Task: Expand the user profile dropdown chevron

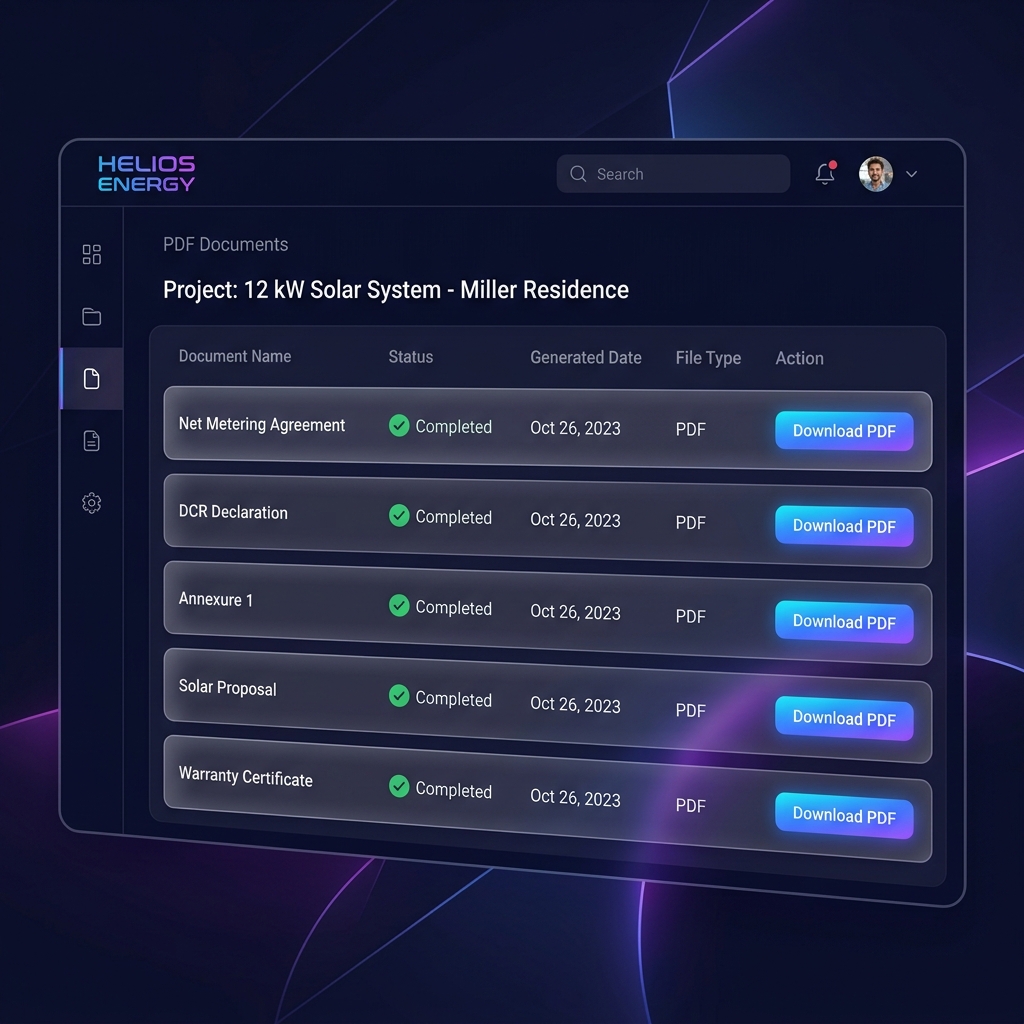Action: click(x=912, y=174)
